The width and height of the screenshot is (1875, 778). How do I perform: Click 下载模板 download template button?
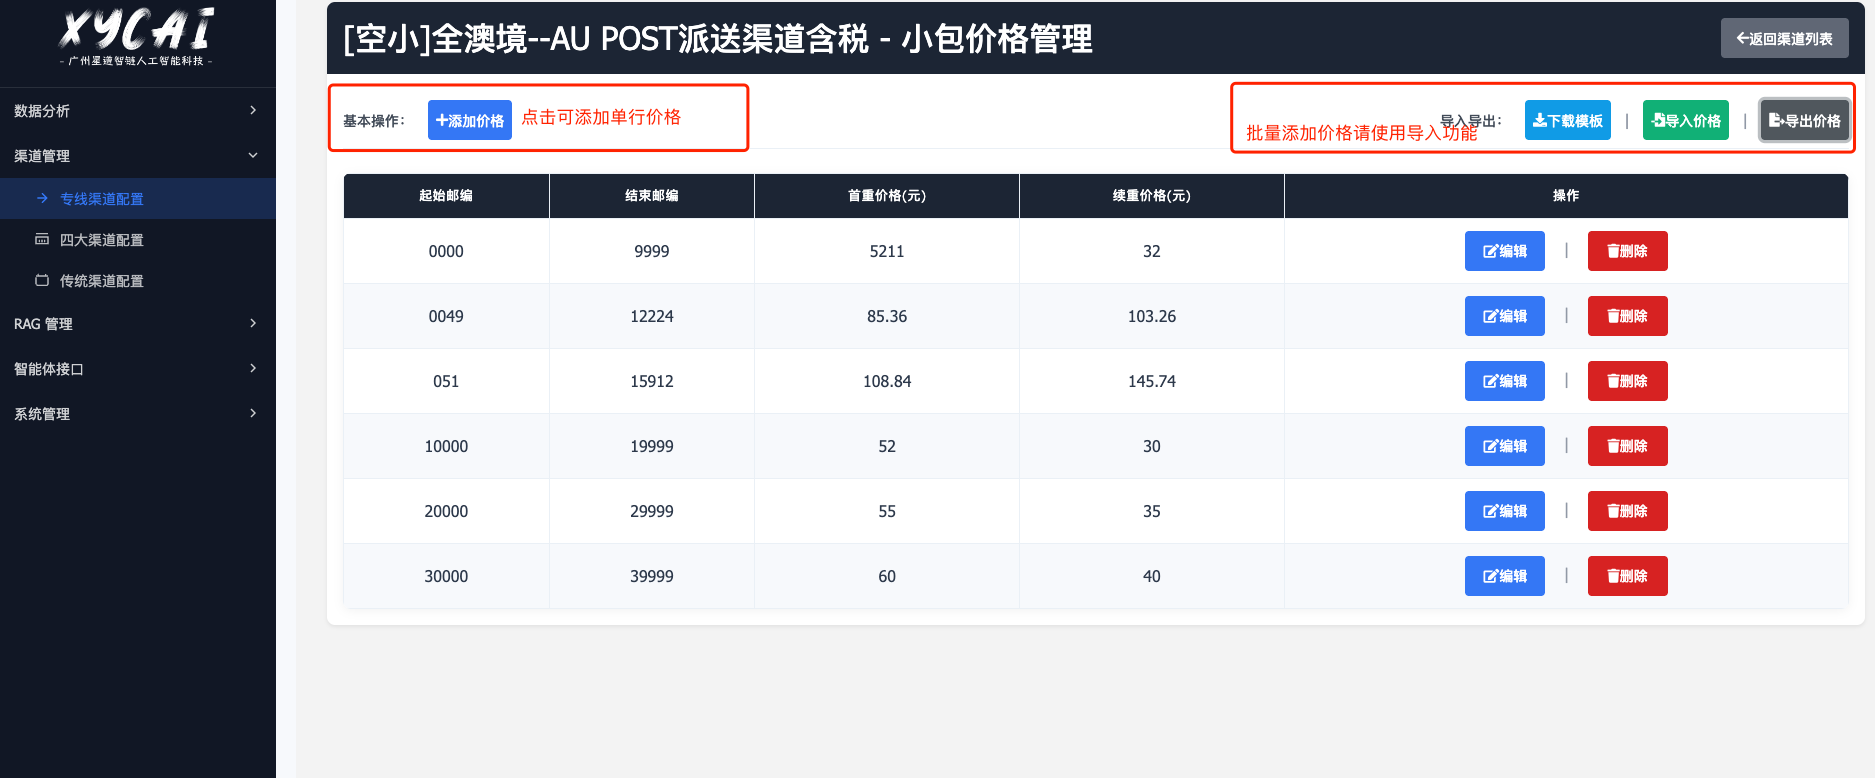pos(1567,120)
